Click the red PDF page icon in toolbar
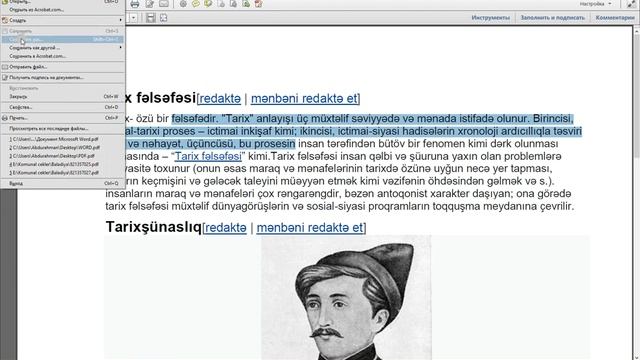The width and height of the screenshot is (640, 360). click(258, 4)
